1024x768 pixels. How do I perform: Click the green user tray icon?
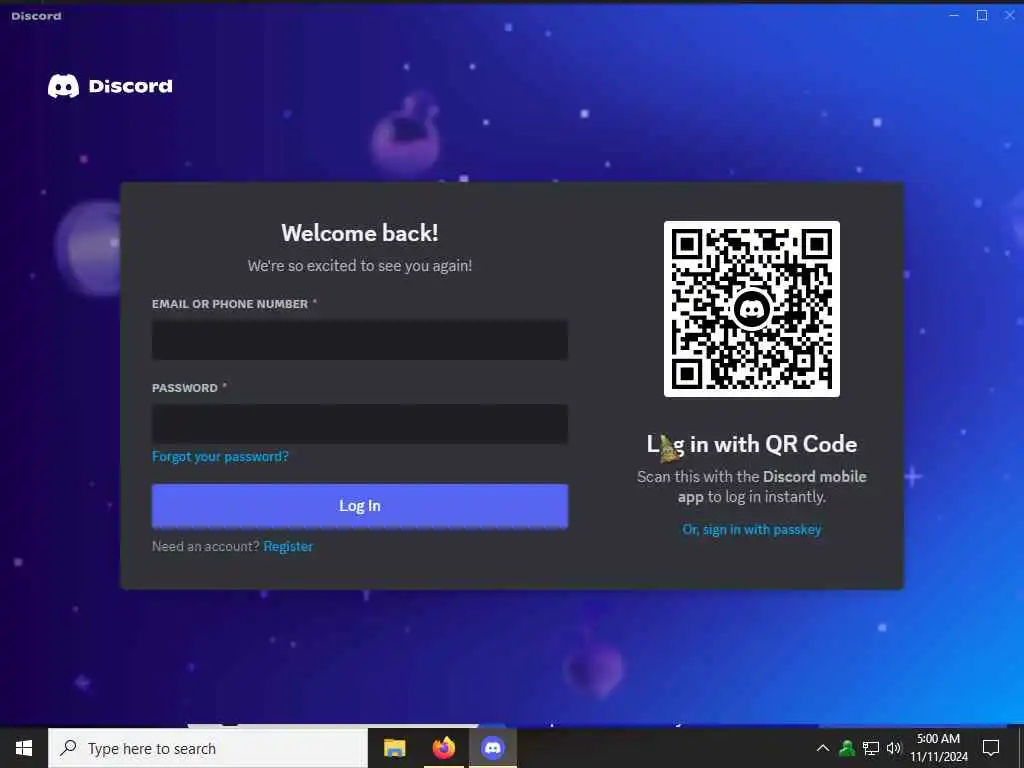point(847,748)
